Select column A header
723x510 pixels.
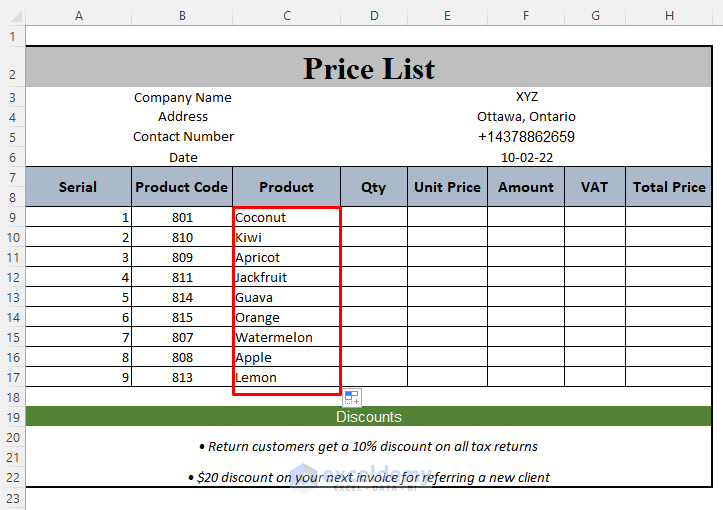[x=79, y=16]
